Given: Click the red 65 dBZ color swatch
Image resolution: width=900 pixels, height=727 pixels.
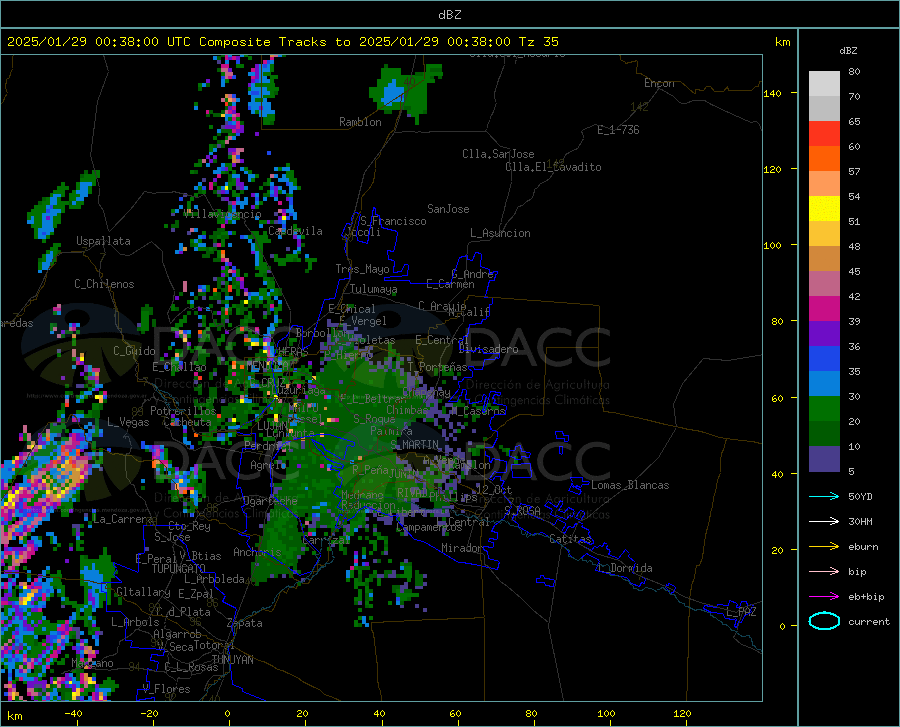Looking at the screenshot, I should click(824, 134).
